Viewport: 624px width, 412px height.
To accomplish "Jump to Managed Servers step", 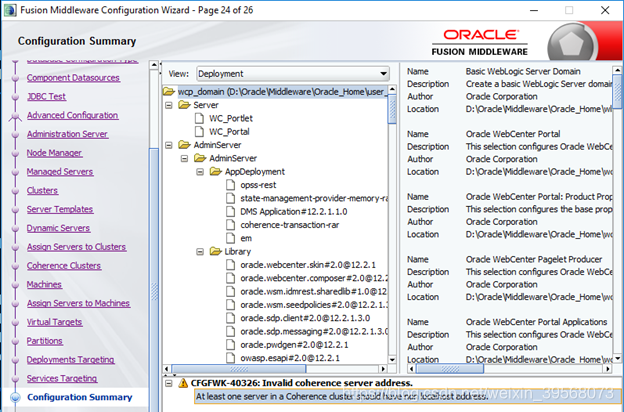I will [60, 172].
